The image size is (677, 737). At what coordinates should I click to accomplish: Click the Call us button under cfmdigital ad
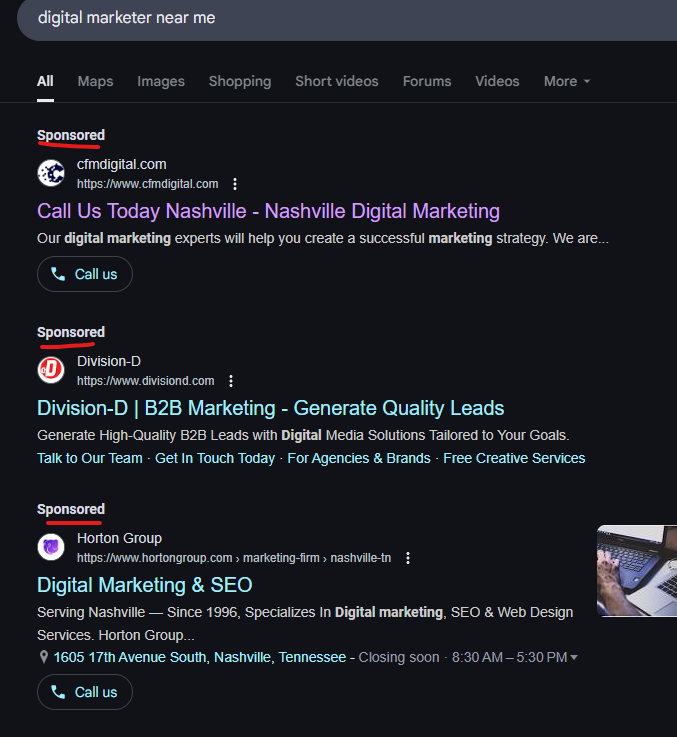85,274
